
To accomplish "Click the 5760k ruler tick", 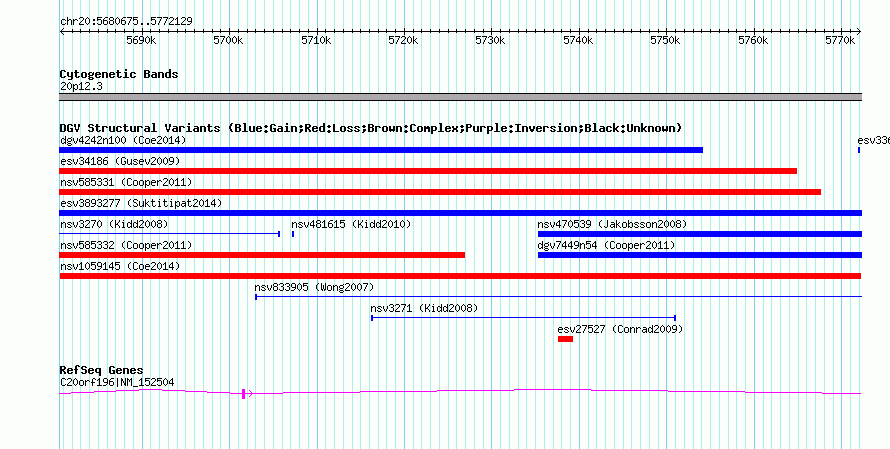I will click(x=753, y=40).
